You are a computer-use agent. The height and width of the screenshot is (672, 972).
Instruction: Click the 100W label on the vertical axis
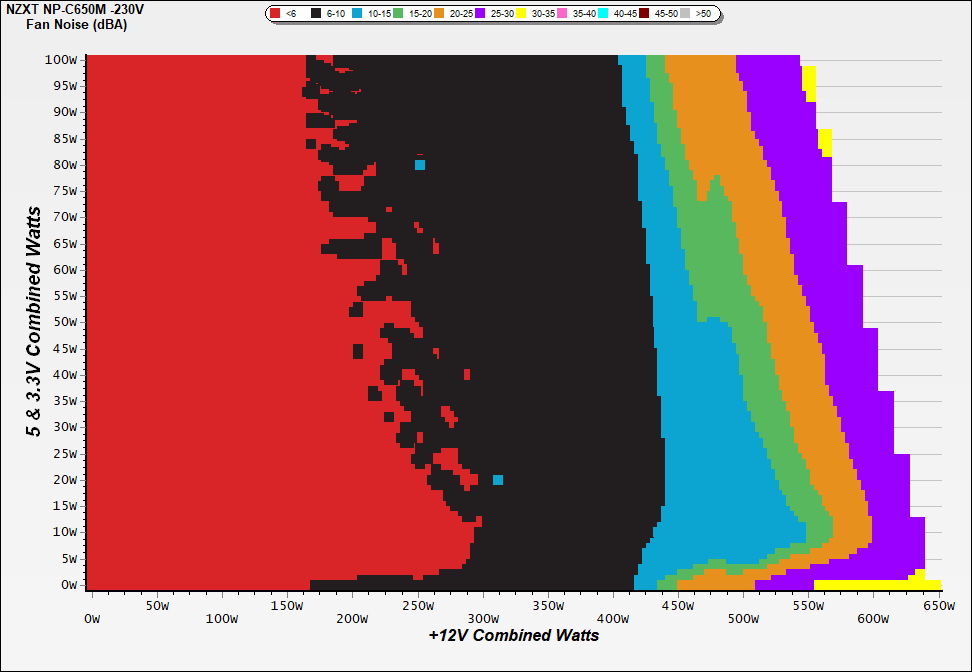coord(61,59)
